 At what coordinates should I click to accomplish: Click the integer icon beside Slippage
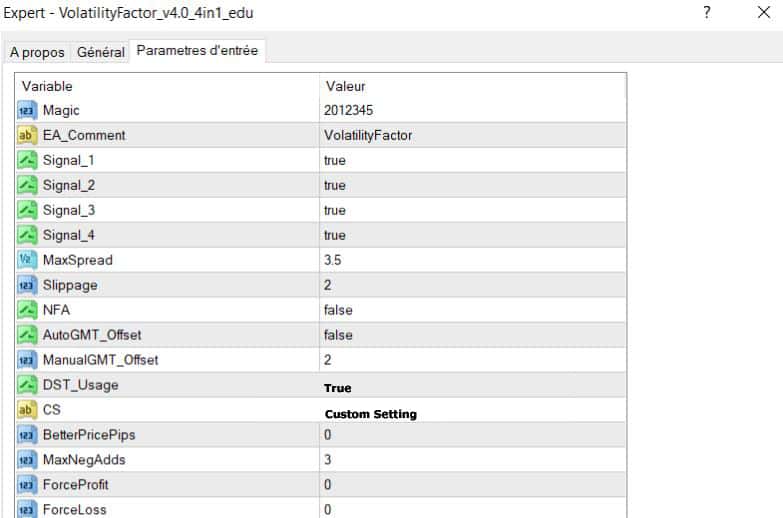click(27, 285)
